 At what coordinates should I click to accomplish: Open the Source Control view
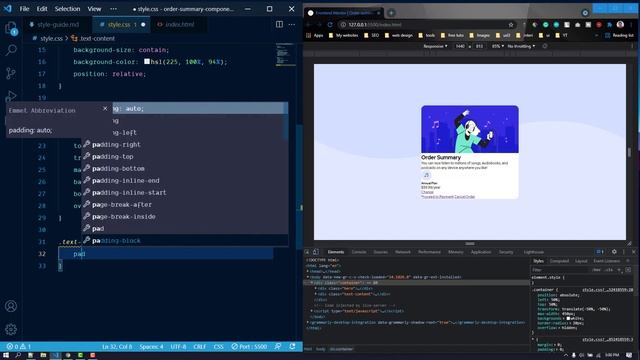11,73
